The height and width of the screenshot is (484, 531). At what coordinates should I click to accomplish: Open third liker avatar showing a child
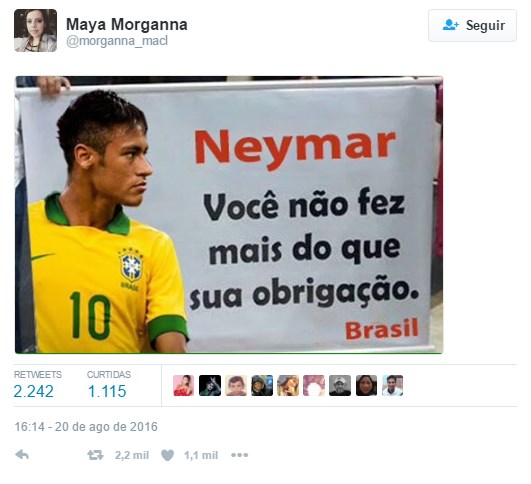236,385
